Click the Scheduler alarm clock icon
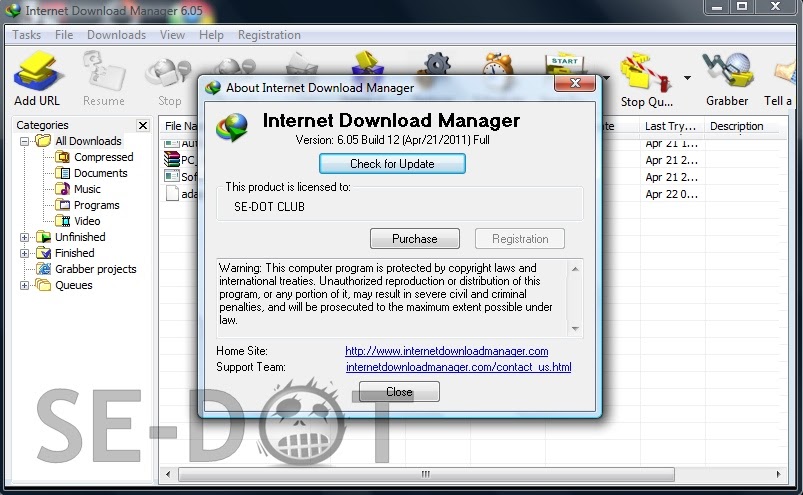803x495 pixels. coord(497,63)
